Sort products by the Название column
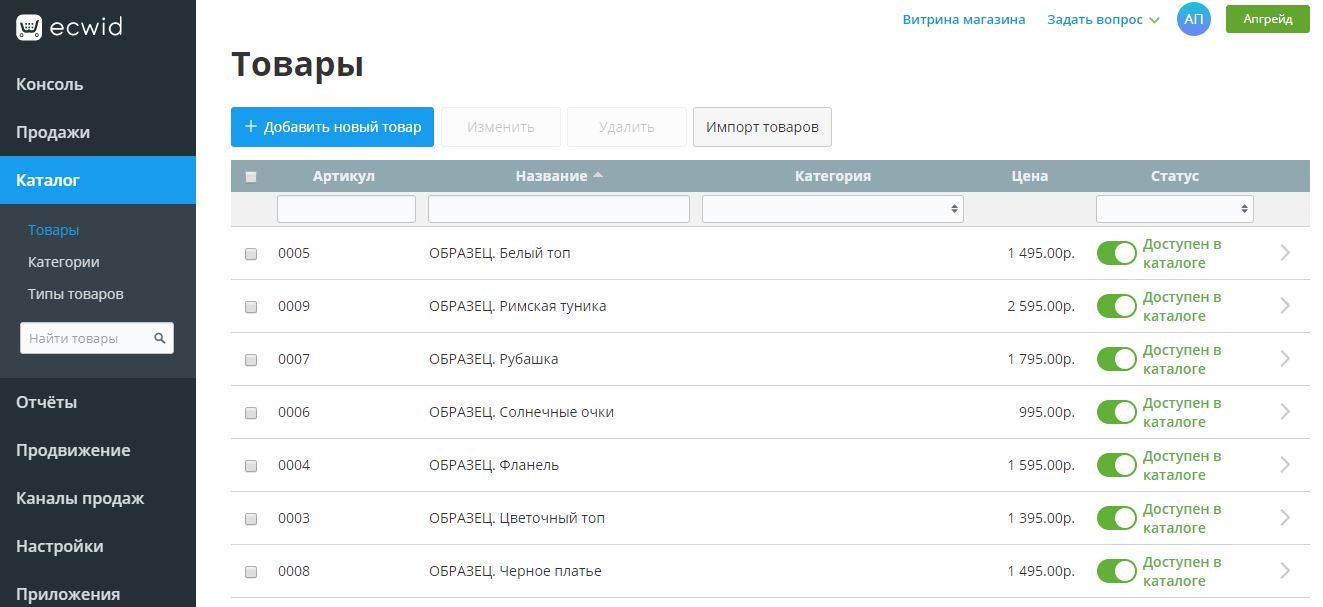Viewport: 1323px width, 607px height. 554,176
